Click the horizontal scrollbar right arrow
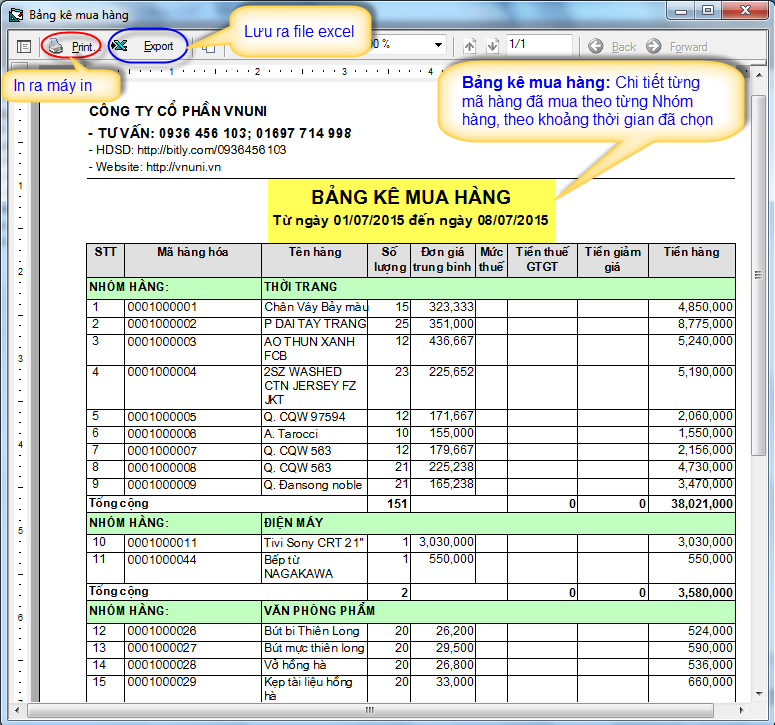The width and height of the screenshot is (775, 725). (x=743, y=711)
